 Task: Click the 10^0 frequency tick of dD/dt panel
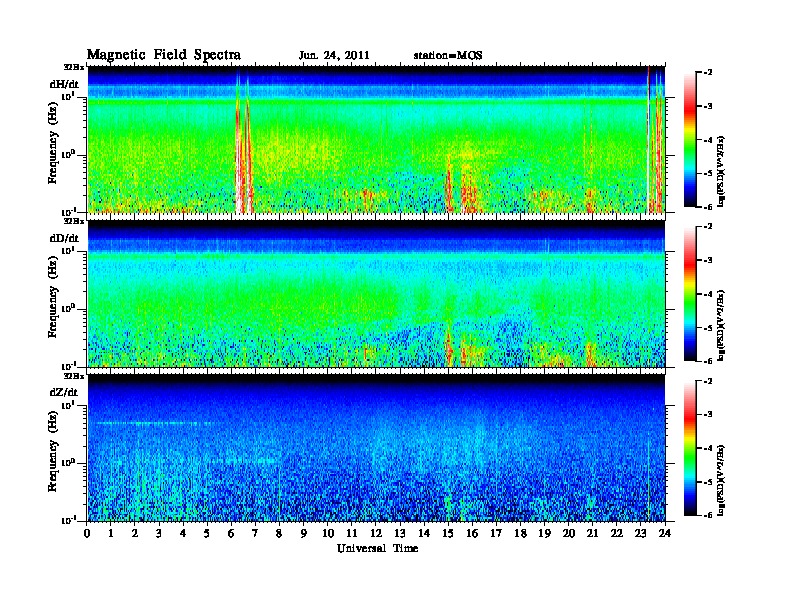point(67,308)
